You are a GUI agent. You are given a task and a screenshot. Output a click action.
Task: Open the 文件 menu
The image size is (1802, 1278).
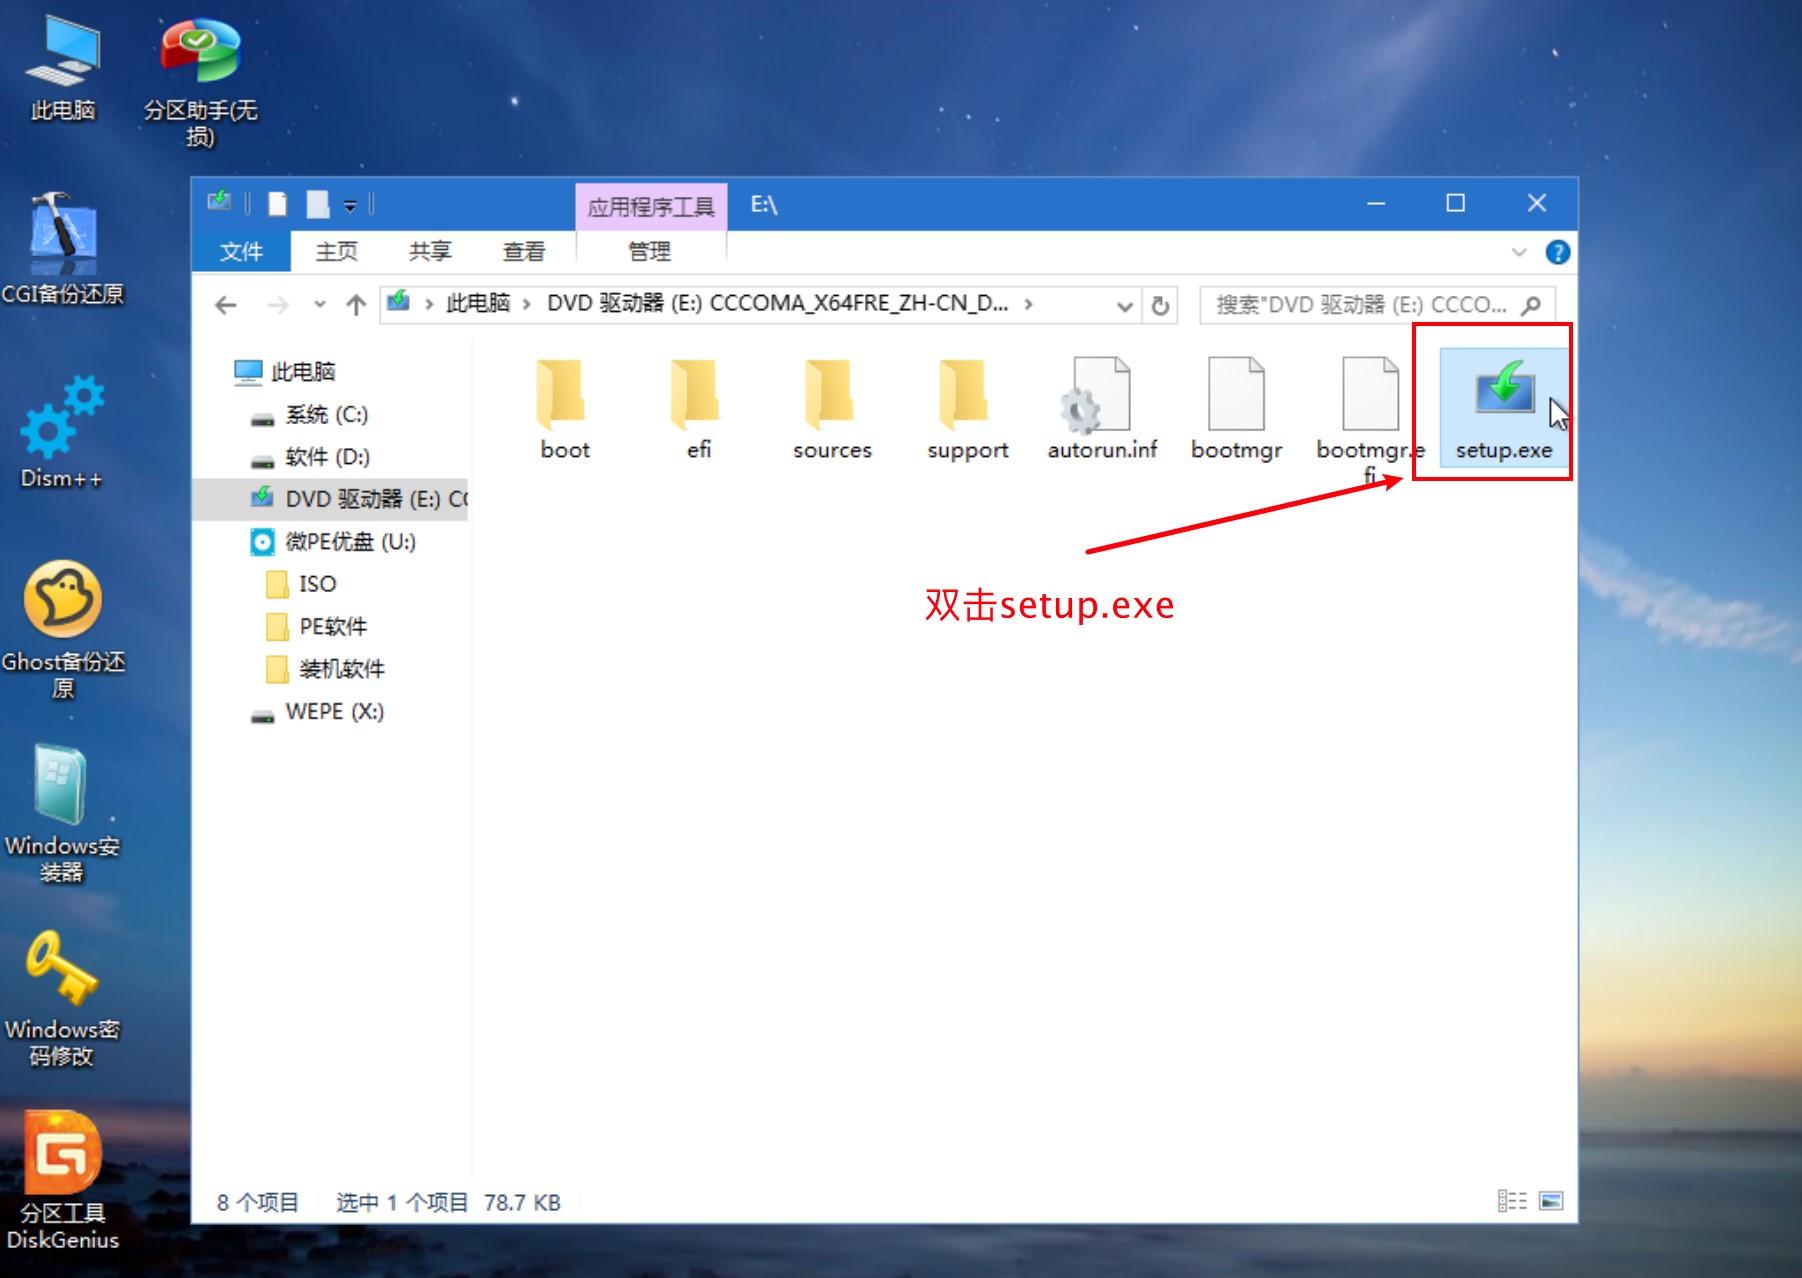pyautogui.click(x=240, y=251)
